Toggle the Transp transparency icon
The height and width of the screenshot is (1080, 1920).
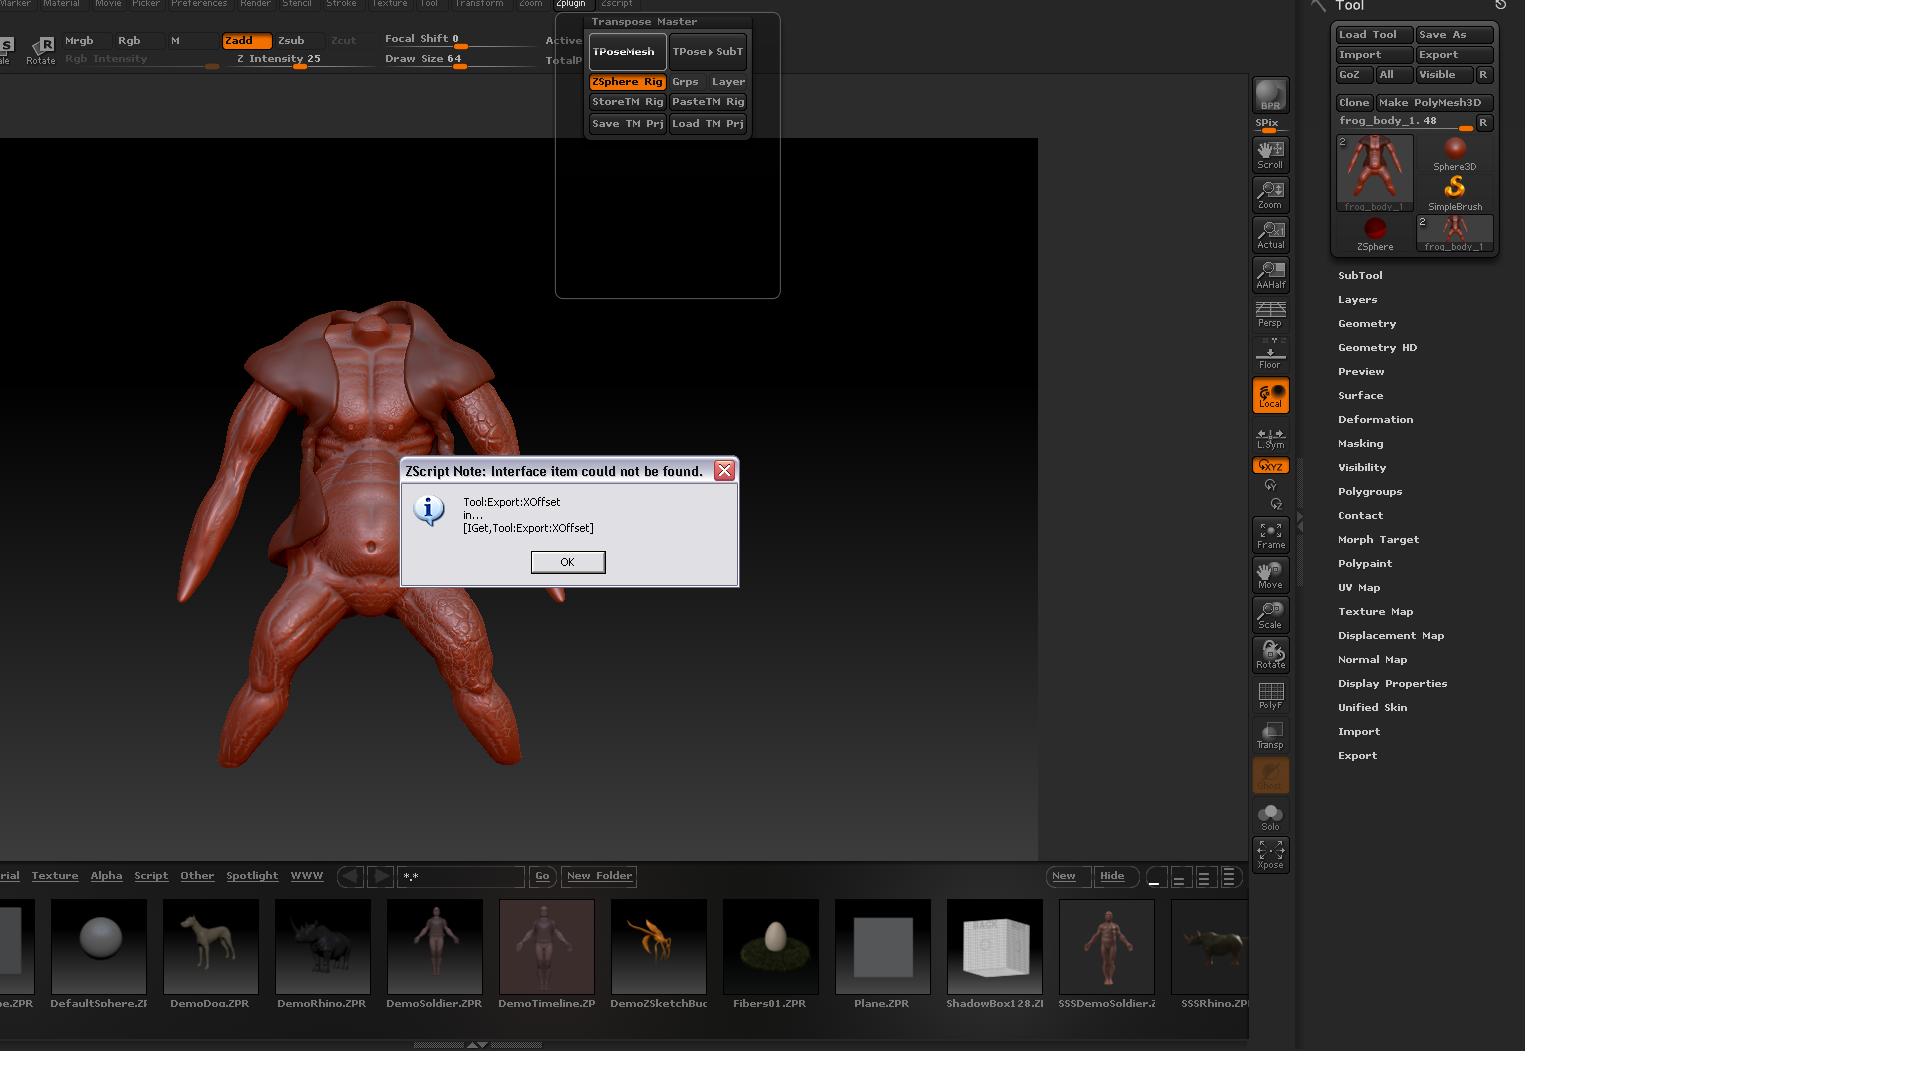1270,734
